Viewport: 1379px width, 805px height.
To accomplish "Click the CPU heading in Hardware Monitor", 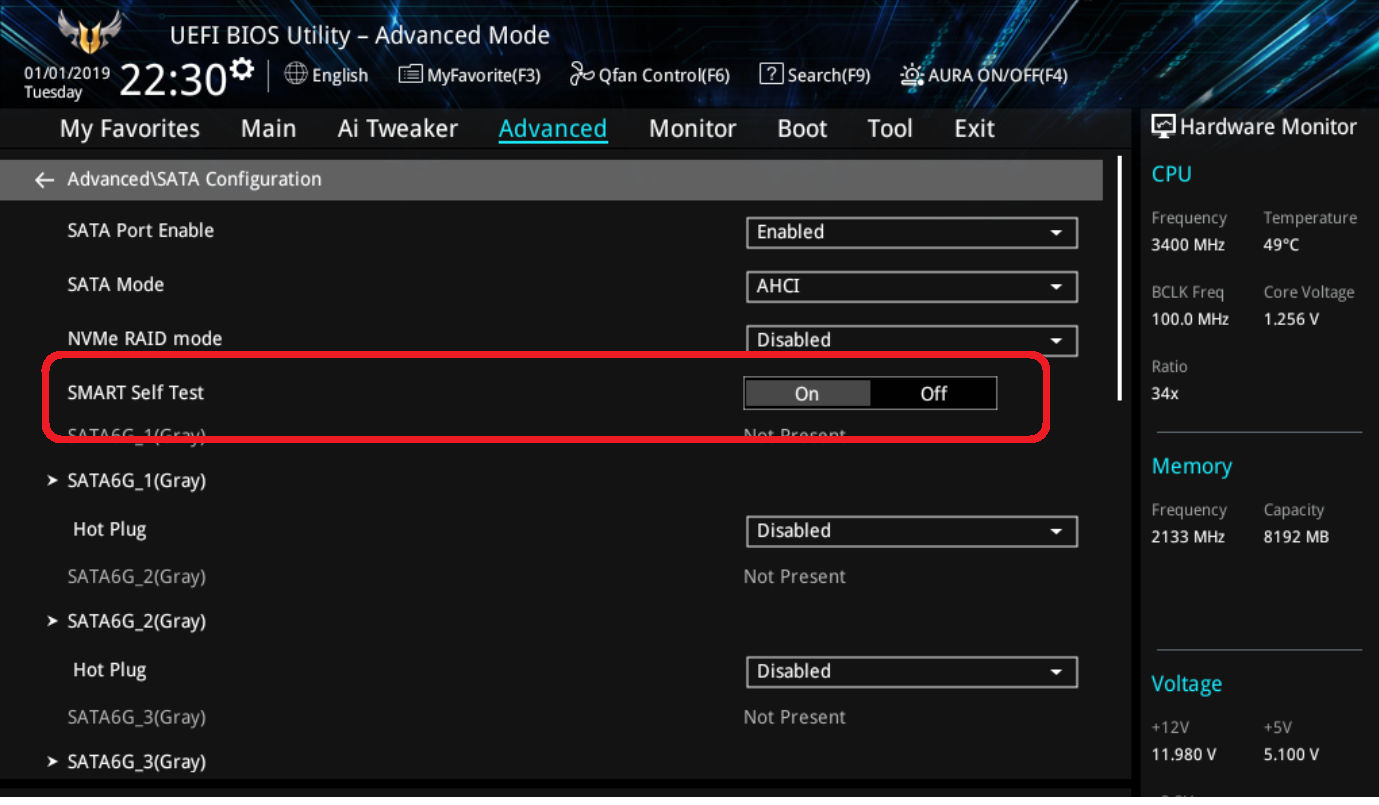I will (x=1171, y=174).
